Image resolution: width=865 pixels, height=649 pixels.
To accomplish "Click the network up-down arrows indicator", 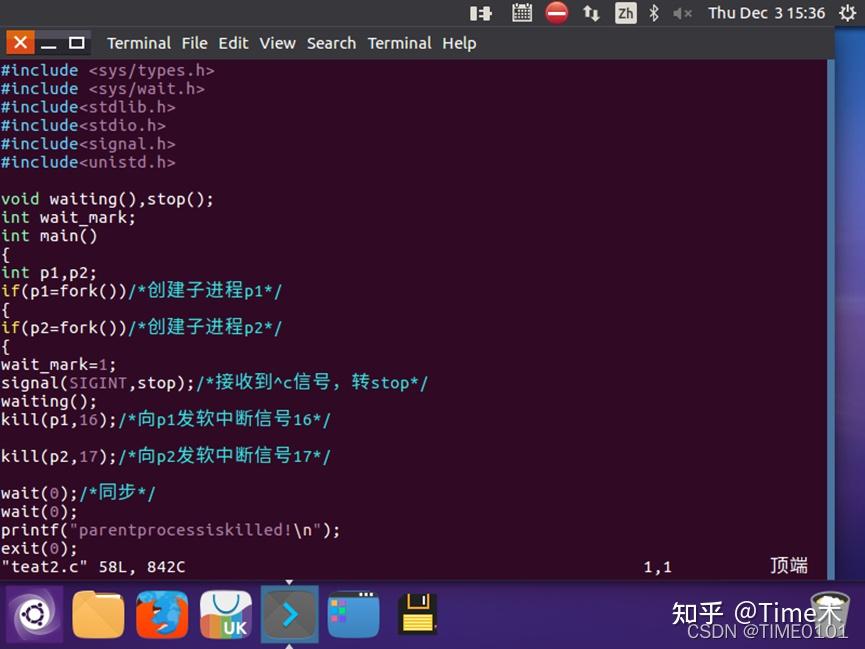I will click(x=592, y=13).
